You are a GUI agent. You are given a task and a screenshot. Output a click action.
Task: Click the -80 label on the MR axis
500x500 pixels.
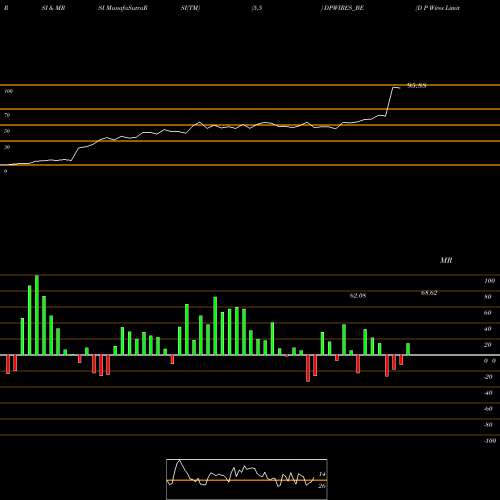click(x=488, y=425)
